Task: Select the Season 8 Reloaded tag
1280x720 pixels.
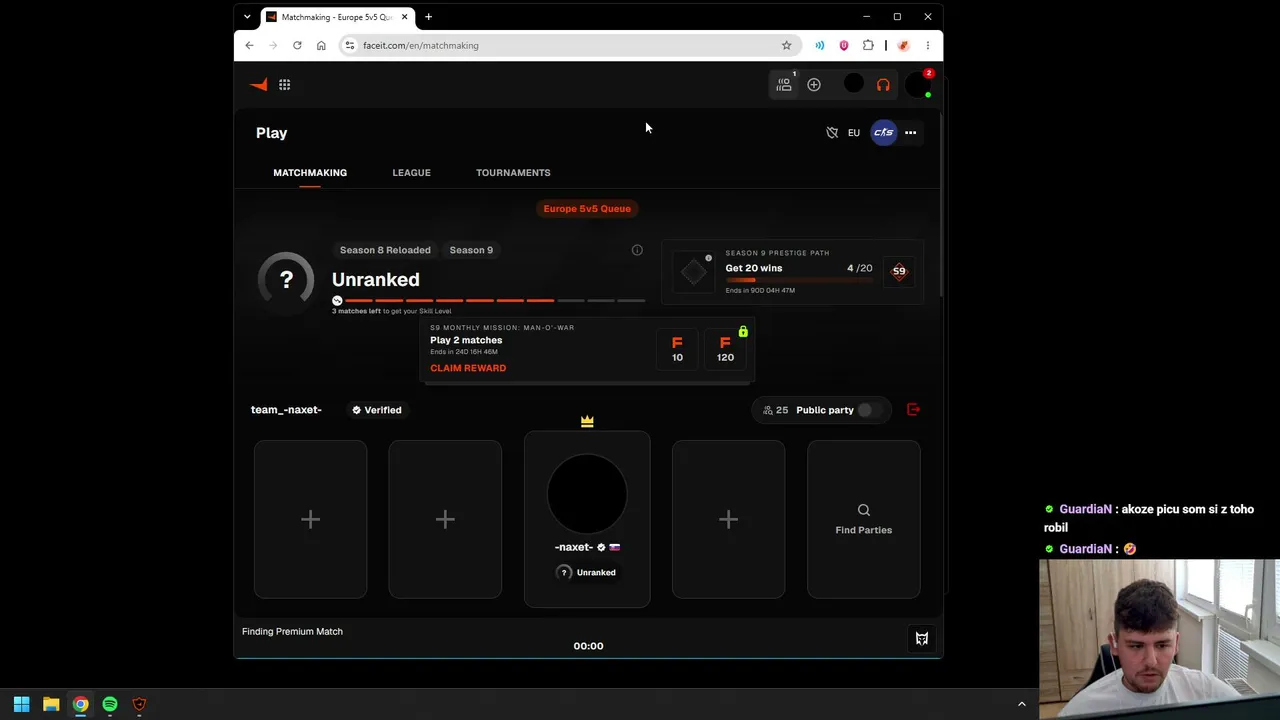Action: click(385, 250)
